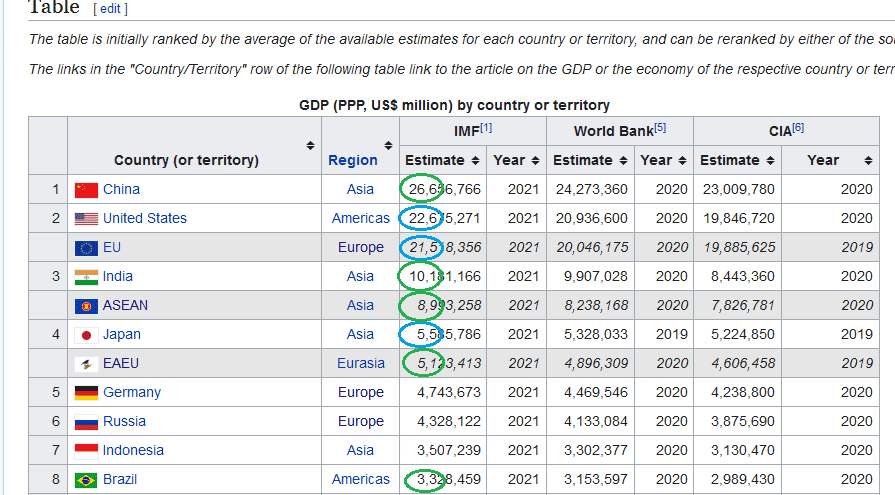Click the Japan flag icon
This screenshot has height=495, width=895.
pyautogui.click(x=86, y=335)
